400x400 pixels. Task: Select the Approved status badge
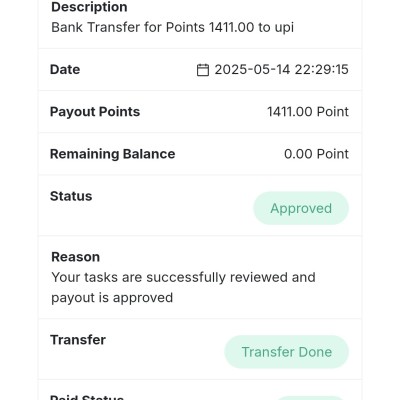[x=301, y=208]
